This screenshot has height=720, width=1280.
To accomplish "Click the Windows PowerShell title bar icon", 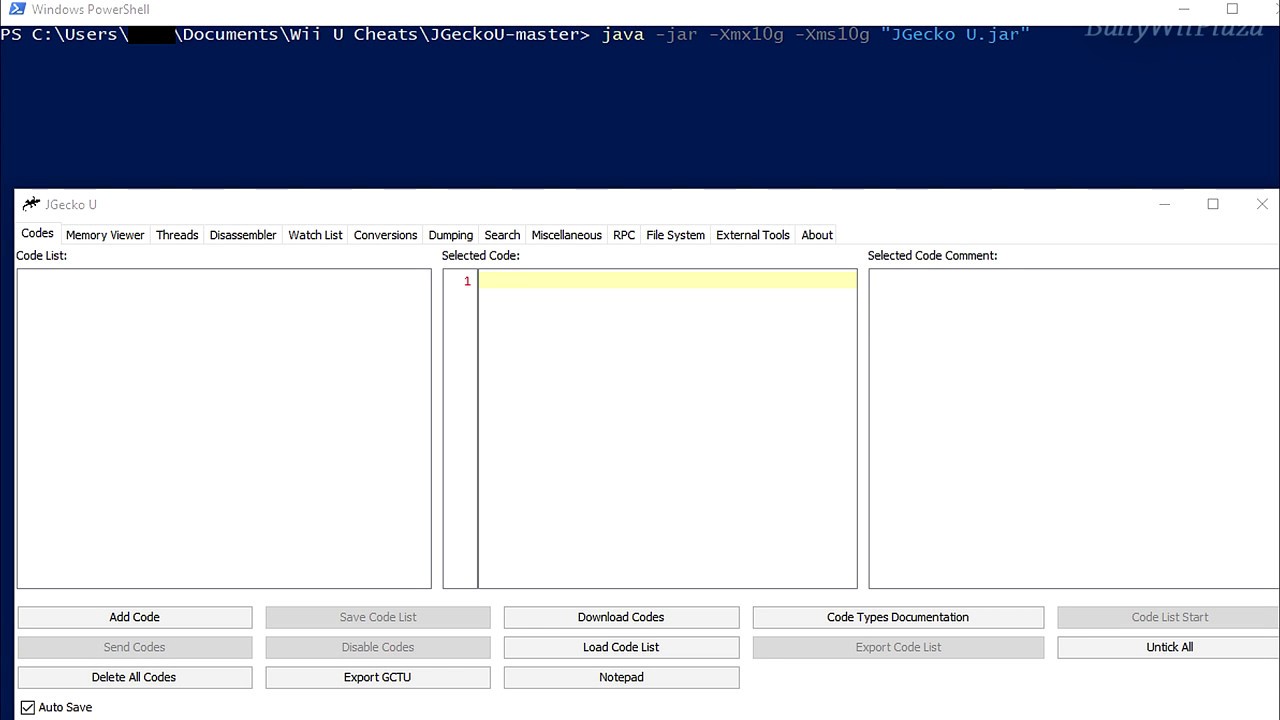I will (x=17, y=9).
